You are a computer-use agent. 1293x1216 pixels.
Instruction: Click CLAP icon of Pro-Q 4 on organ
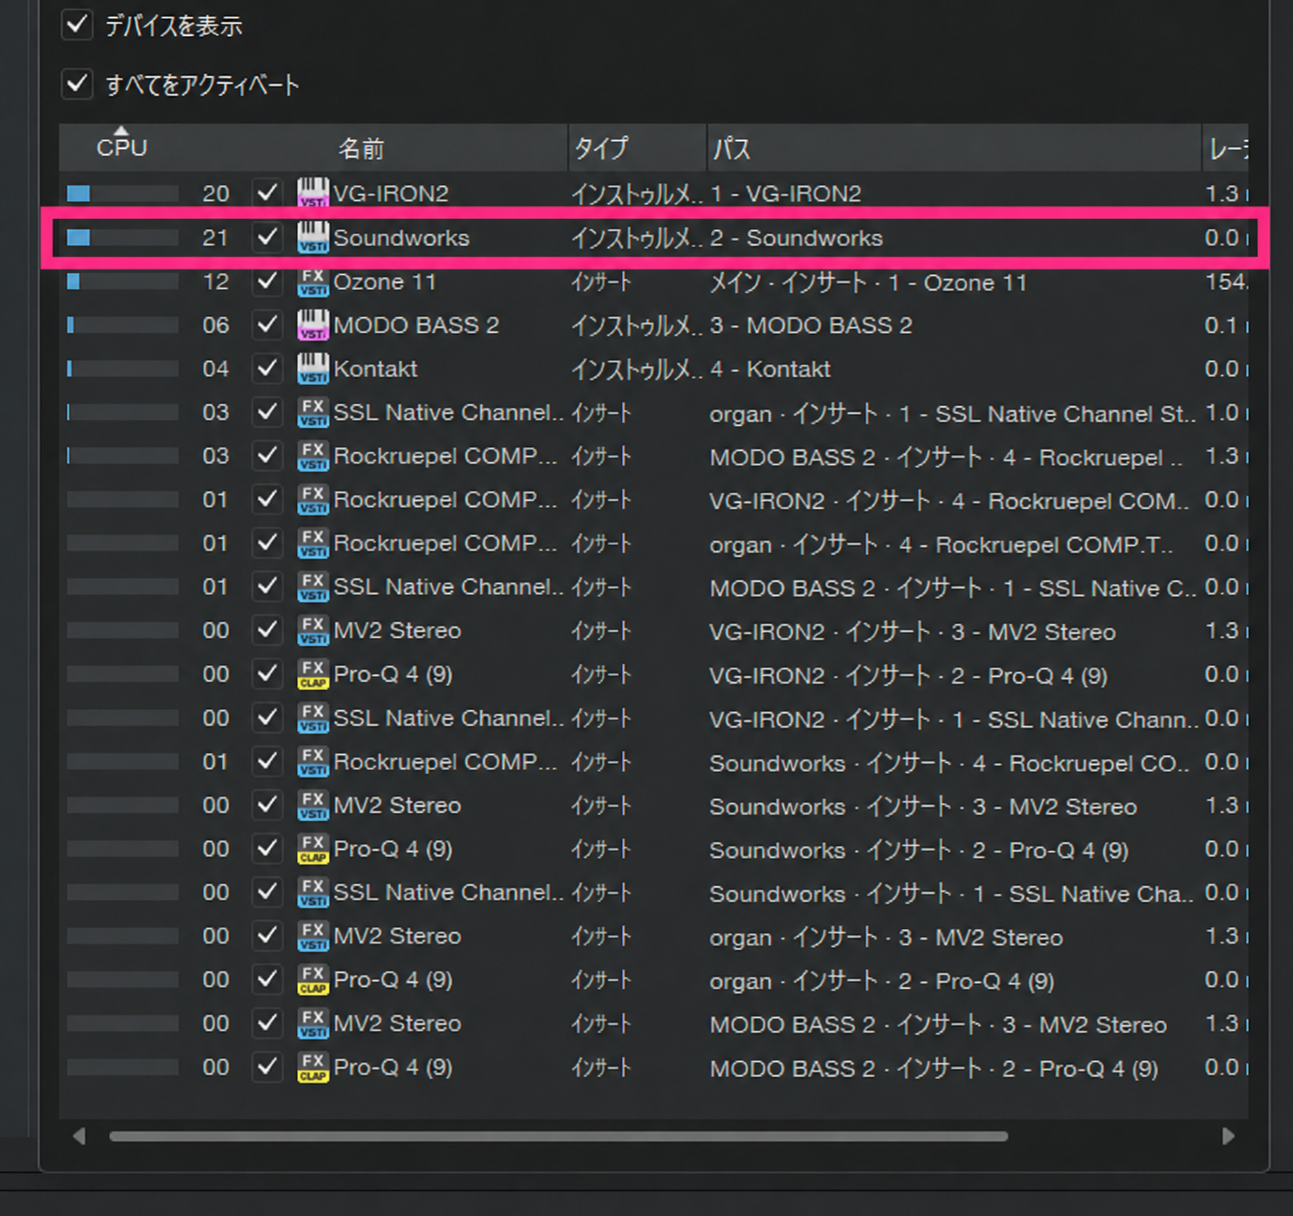tap(313, 980)
